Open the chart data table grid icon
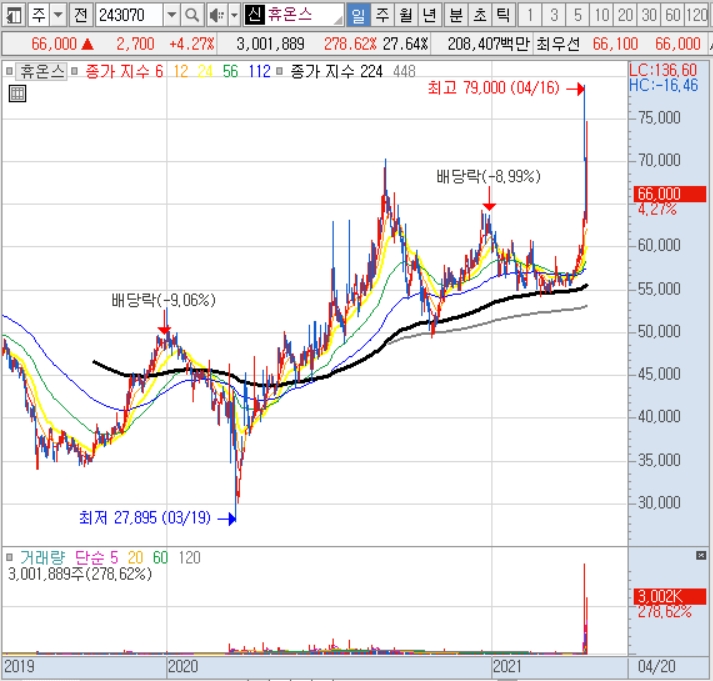 [x=17, y=94]
